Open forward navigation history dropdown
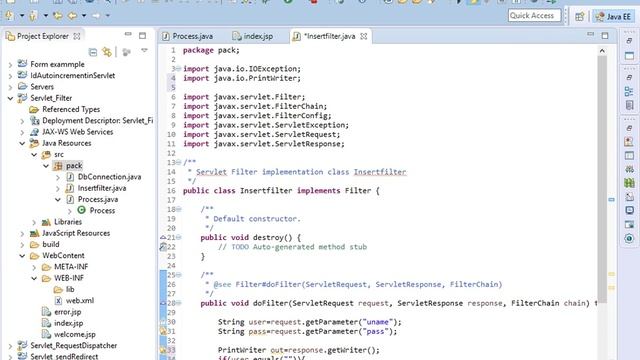This screenshot has width=640, height=360. tap(108, 16)
